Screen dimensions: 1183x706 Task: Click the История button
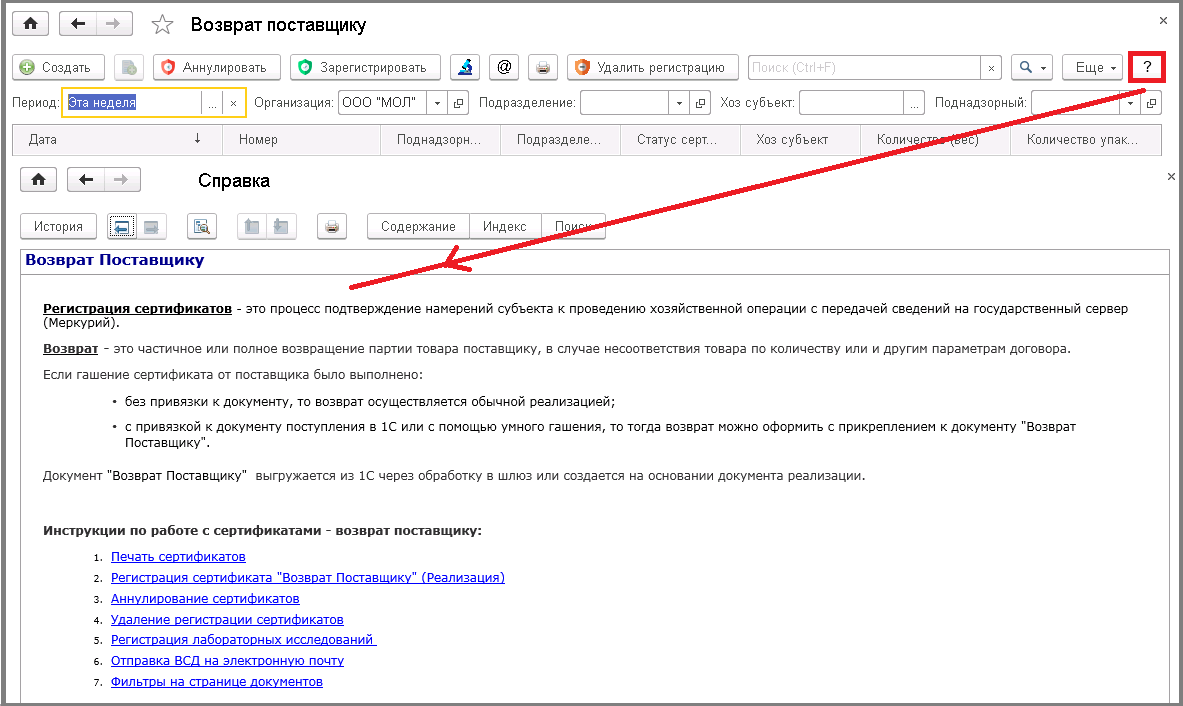pos(58,226)
